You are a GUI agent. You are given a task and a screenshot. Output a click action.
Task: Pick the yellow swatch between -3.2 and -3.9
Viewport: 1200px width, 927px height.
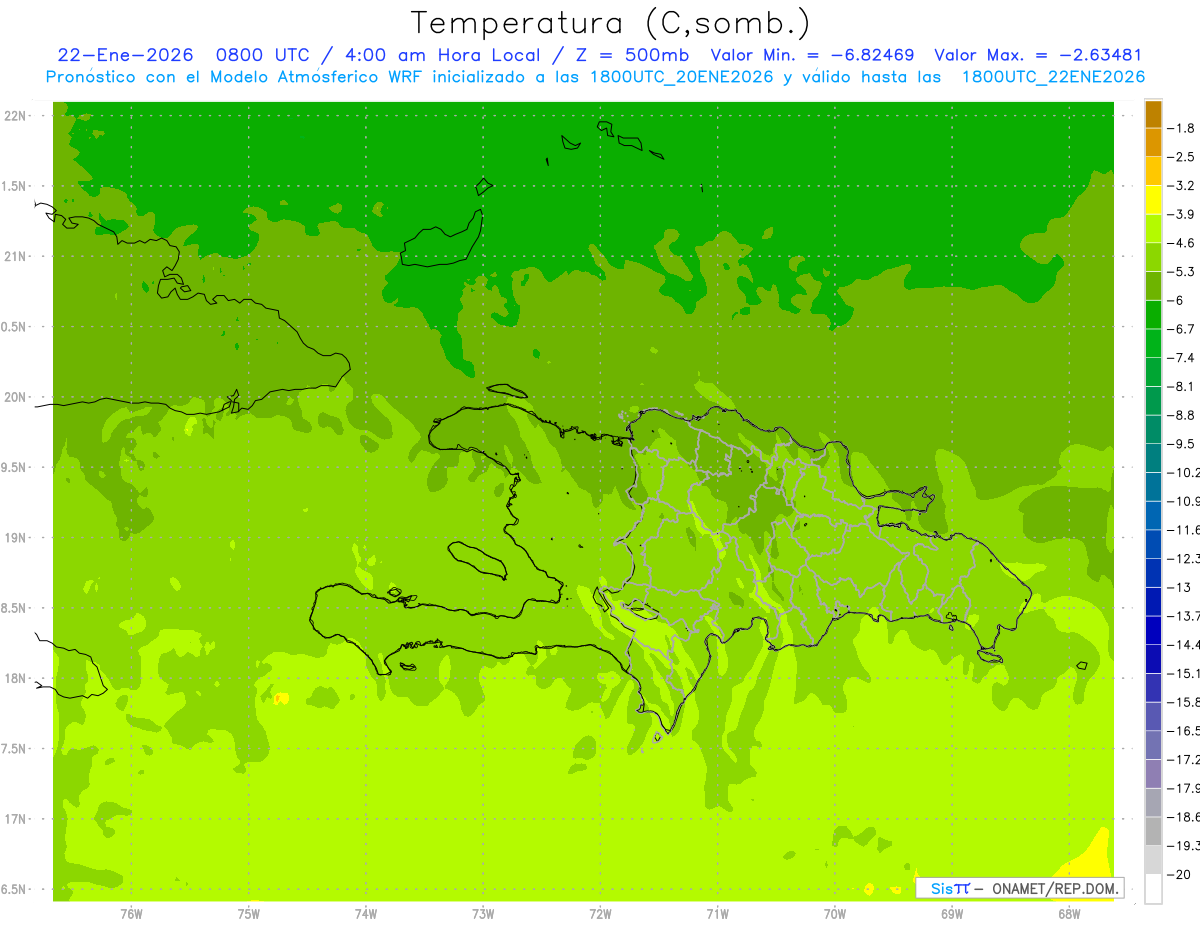1153,200
